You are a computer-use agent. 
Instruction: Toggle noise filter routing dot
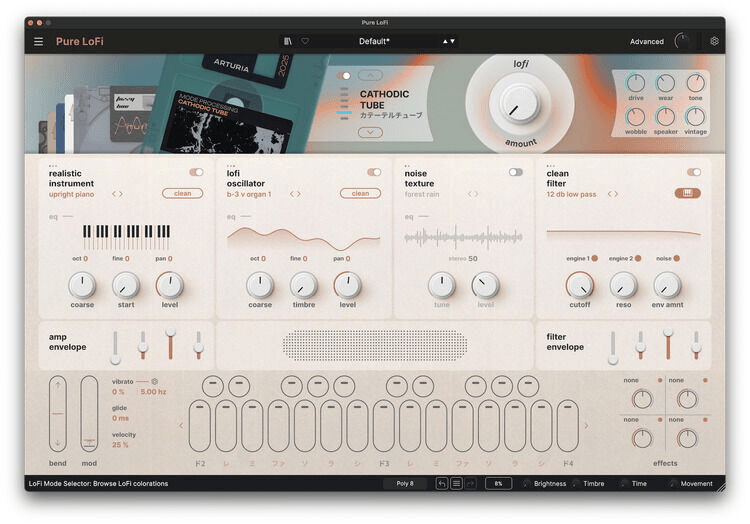tap(677, 258)
